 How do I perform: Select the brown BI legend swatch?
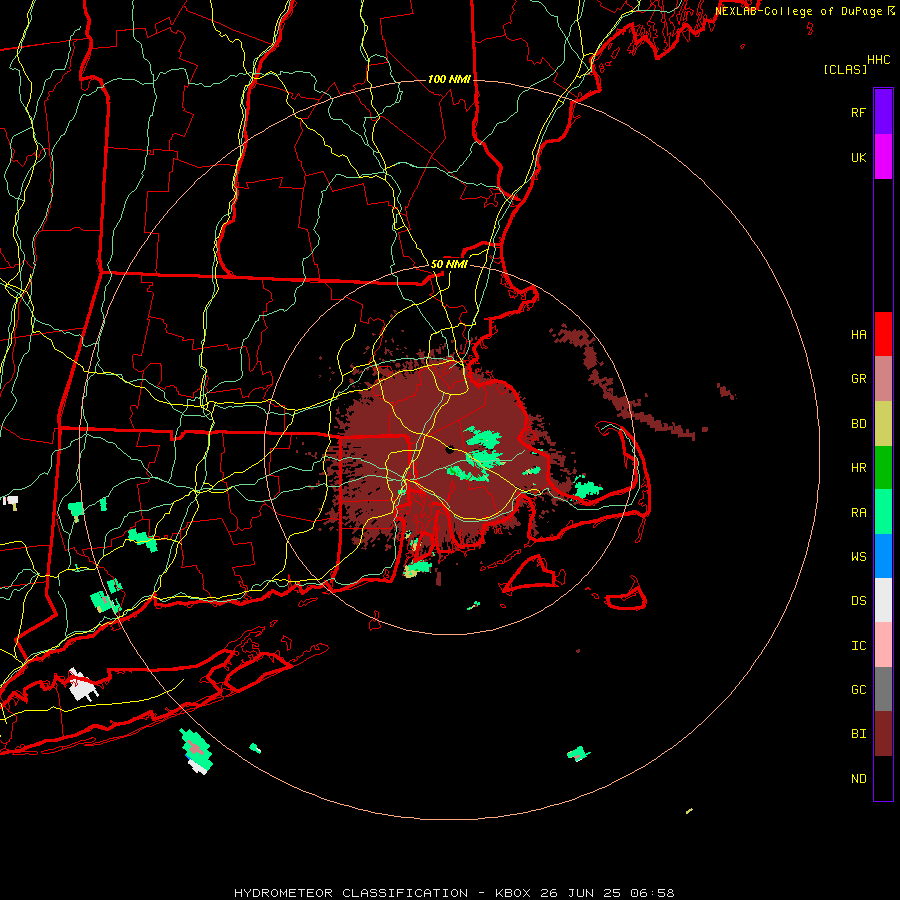tap(883, 734)
